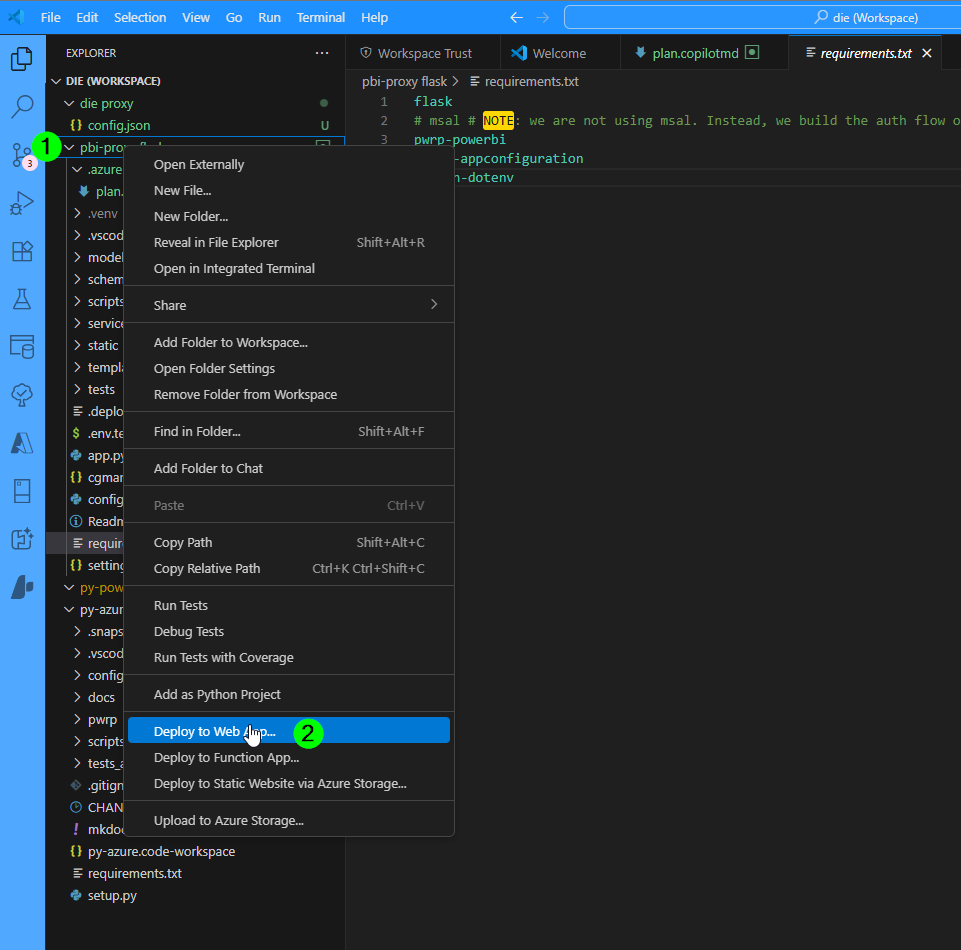Viewport: 961px width, 950px height.
Task: Switch to the Welcome tab
Action: [x=560, y=53]
